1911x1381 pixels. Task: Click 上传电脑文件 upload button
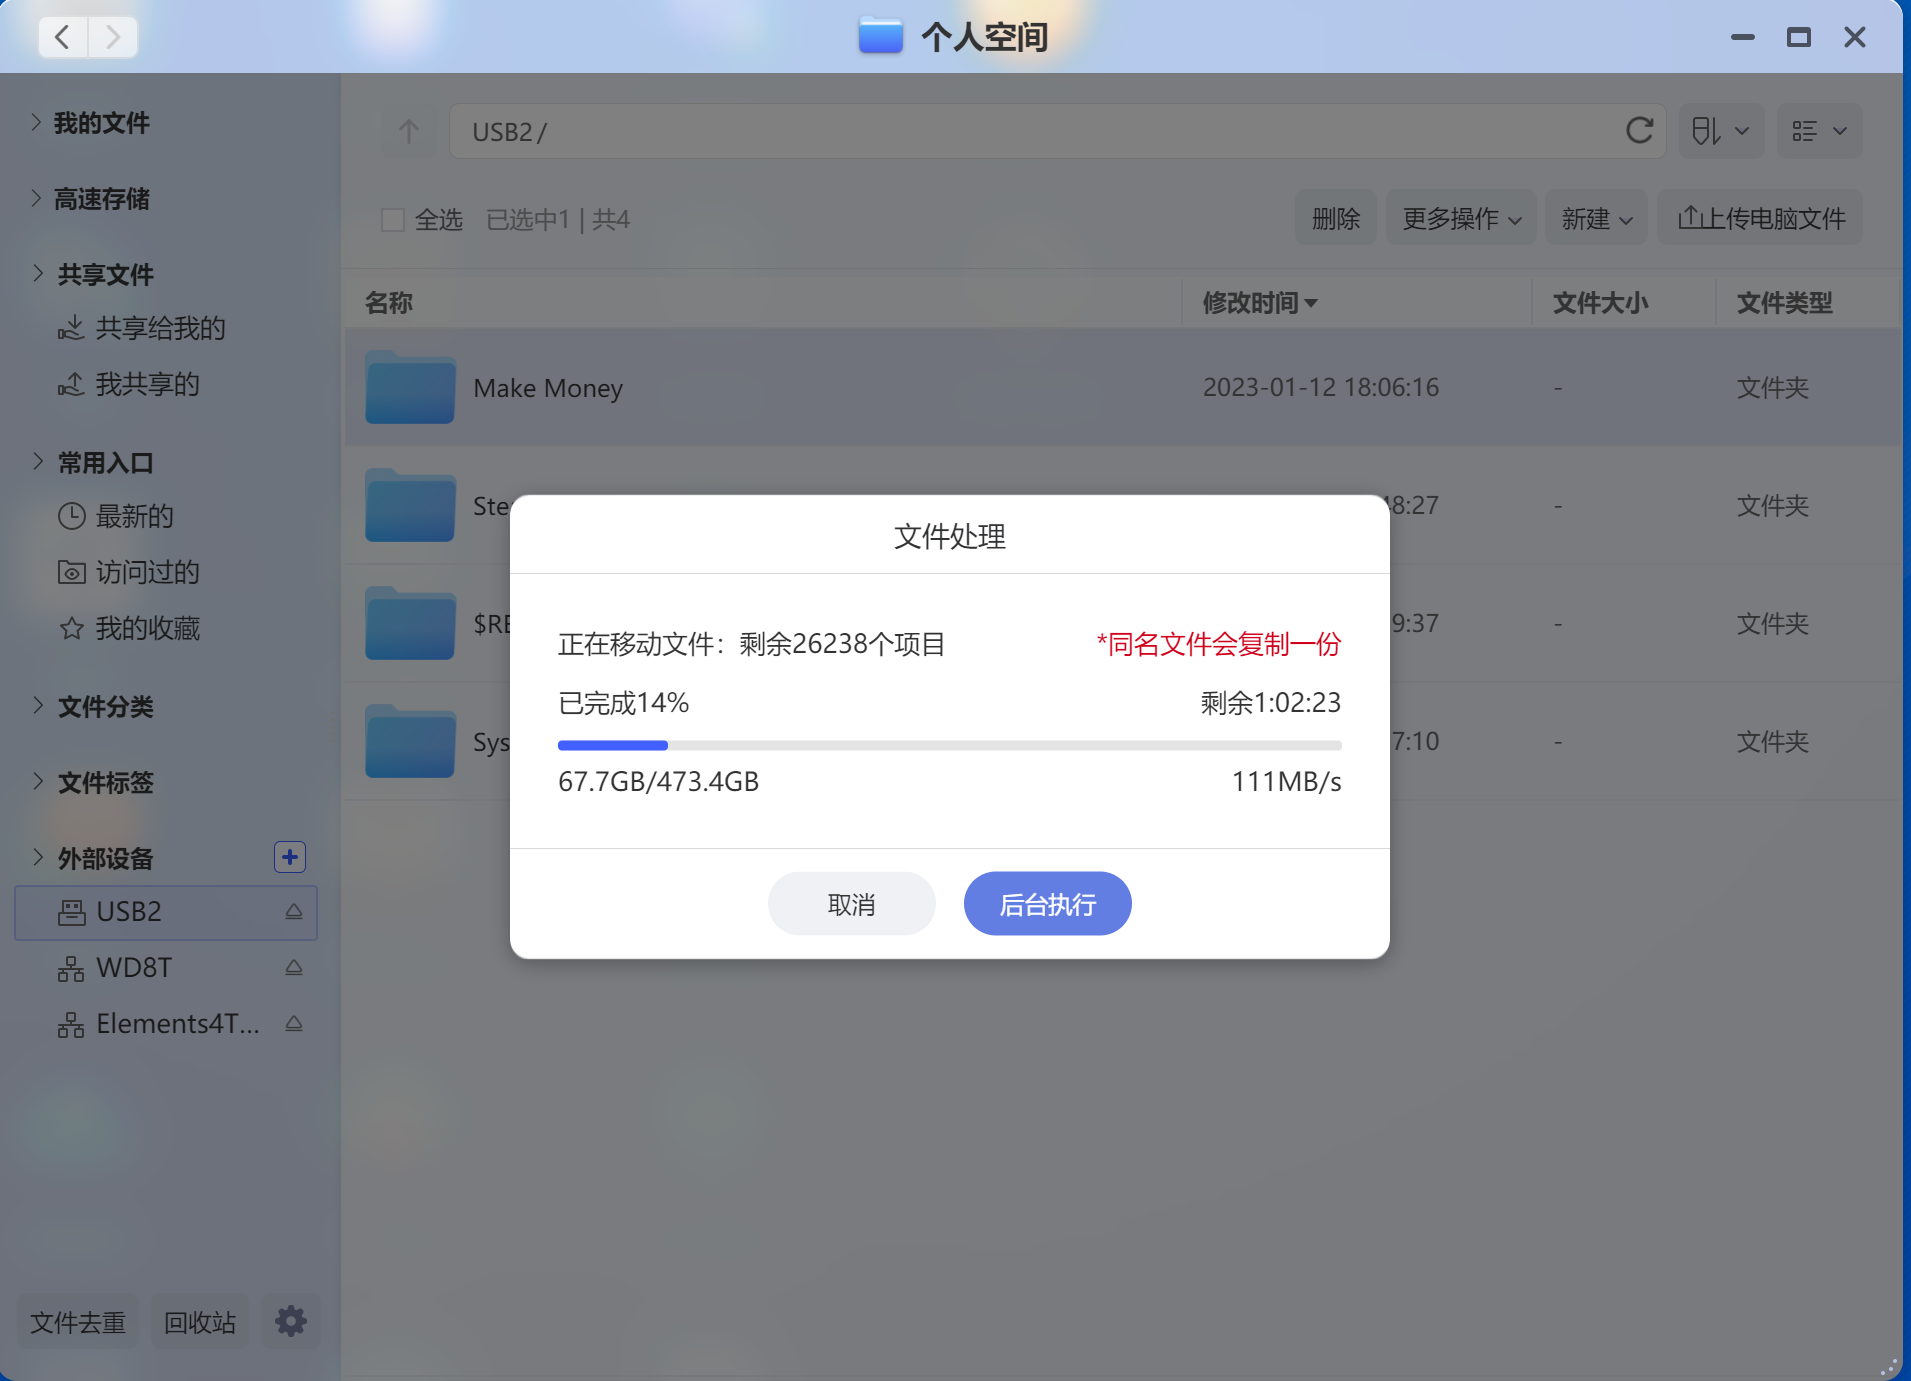1760,218
